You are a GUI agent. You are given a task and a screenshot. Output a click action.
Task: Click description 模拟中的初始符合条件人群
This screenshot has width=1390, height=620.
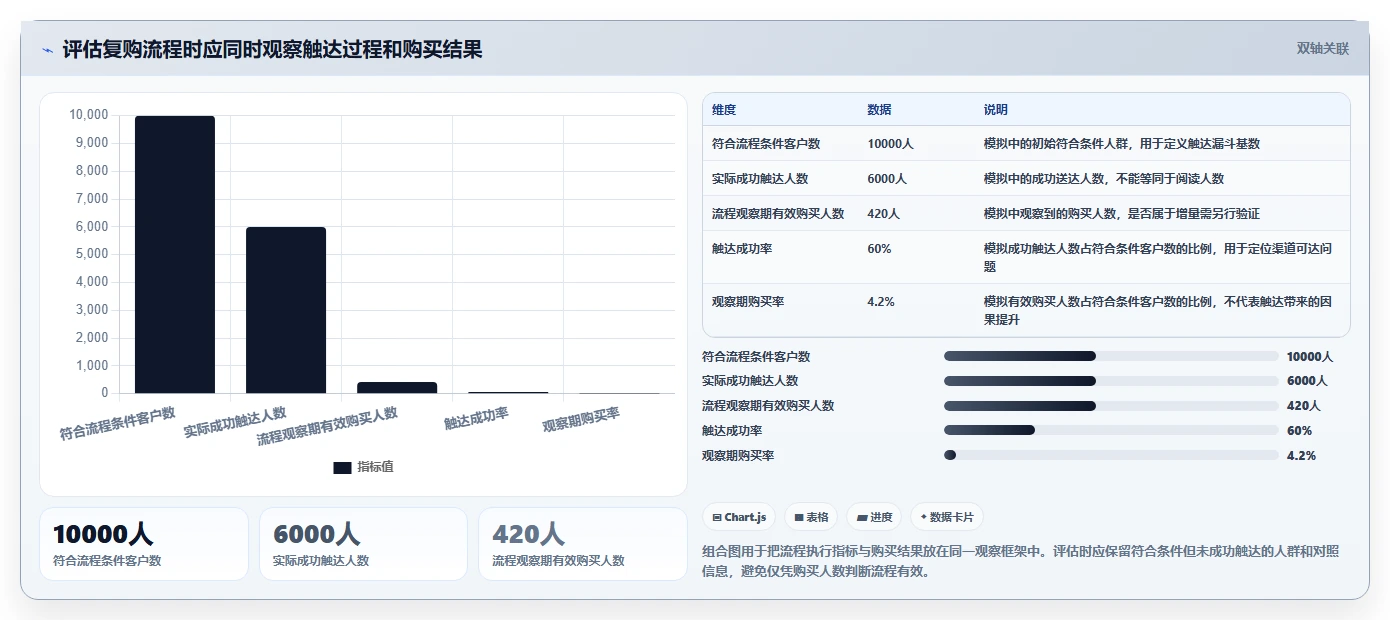(x=1122, y=144)
